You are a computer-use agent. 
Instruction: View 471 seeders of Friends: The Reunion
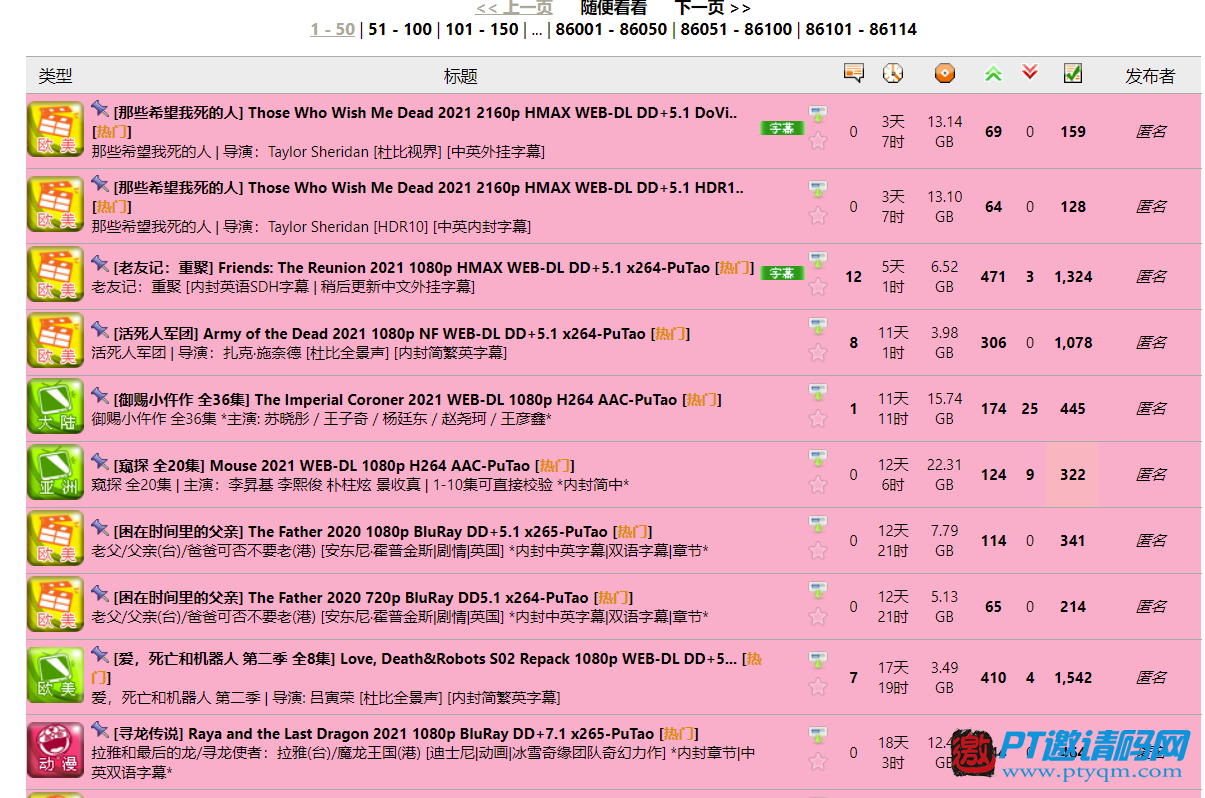pos(993,277)
